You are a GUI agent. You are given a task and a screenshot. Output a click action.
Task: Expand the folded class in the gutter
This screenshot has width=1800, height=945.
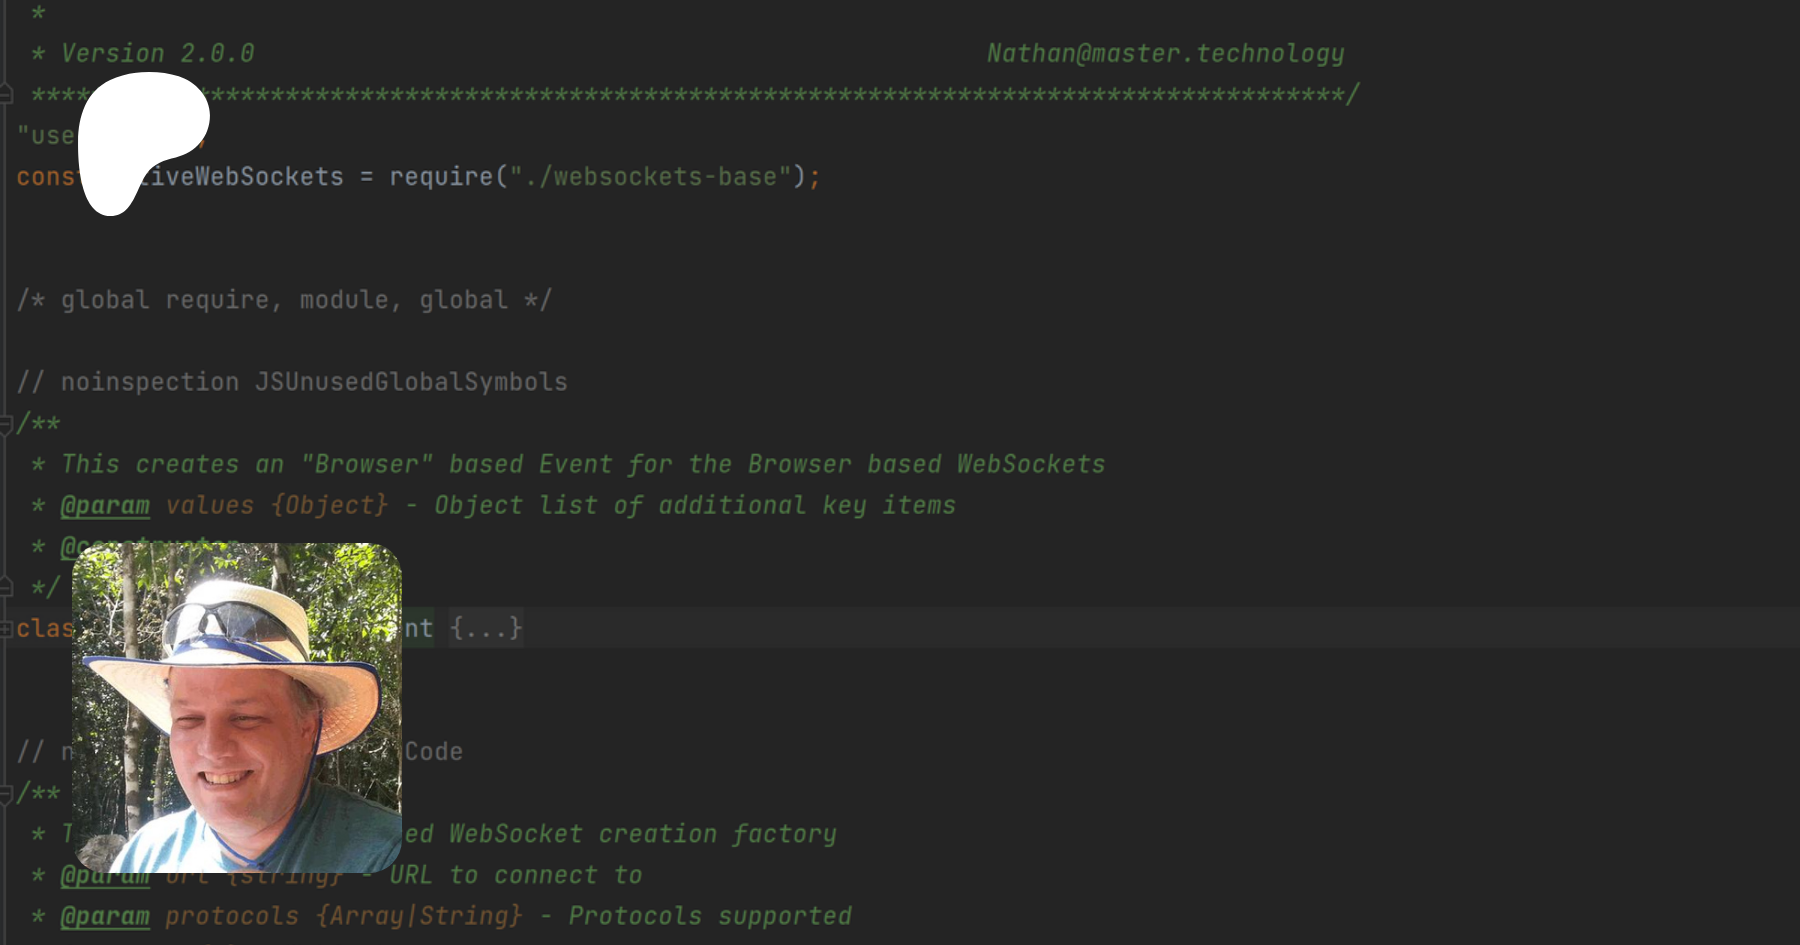pyautogui.click(x=6, y=629)
